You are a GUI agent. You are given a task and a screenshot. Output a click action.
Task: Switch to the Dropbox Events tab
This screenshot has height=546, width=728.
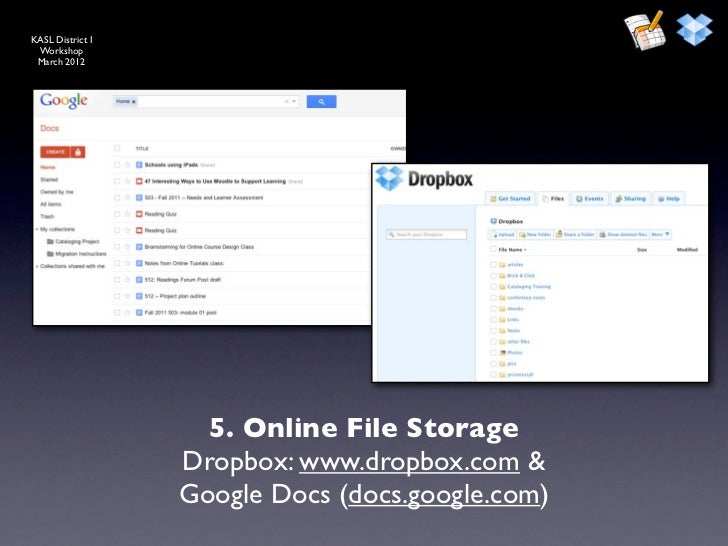tap(590, 199)
